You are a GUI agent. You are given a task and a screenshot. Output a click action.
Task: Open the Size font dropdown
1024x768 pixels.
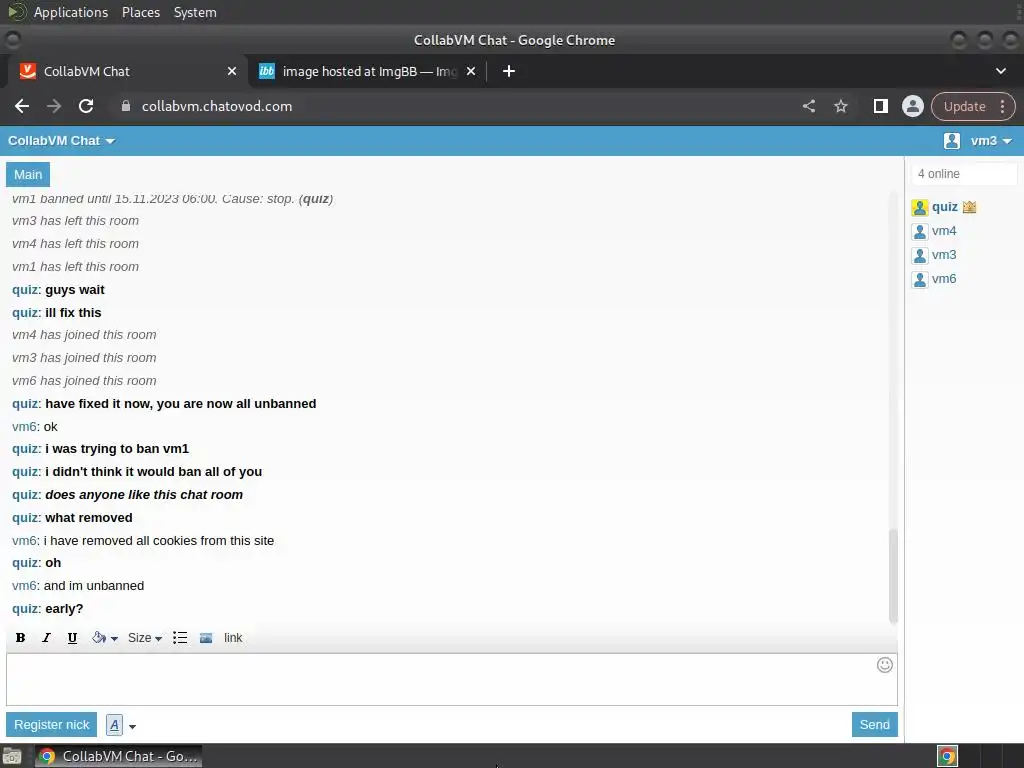[x=144, y=638]
